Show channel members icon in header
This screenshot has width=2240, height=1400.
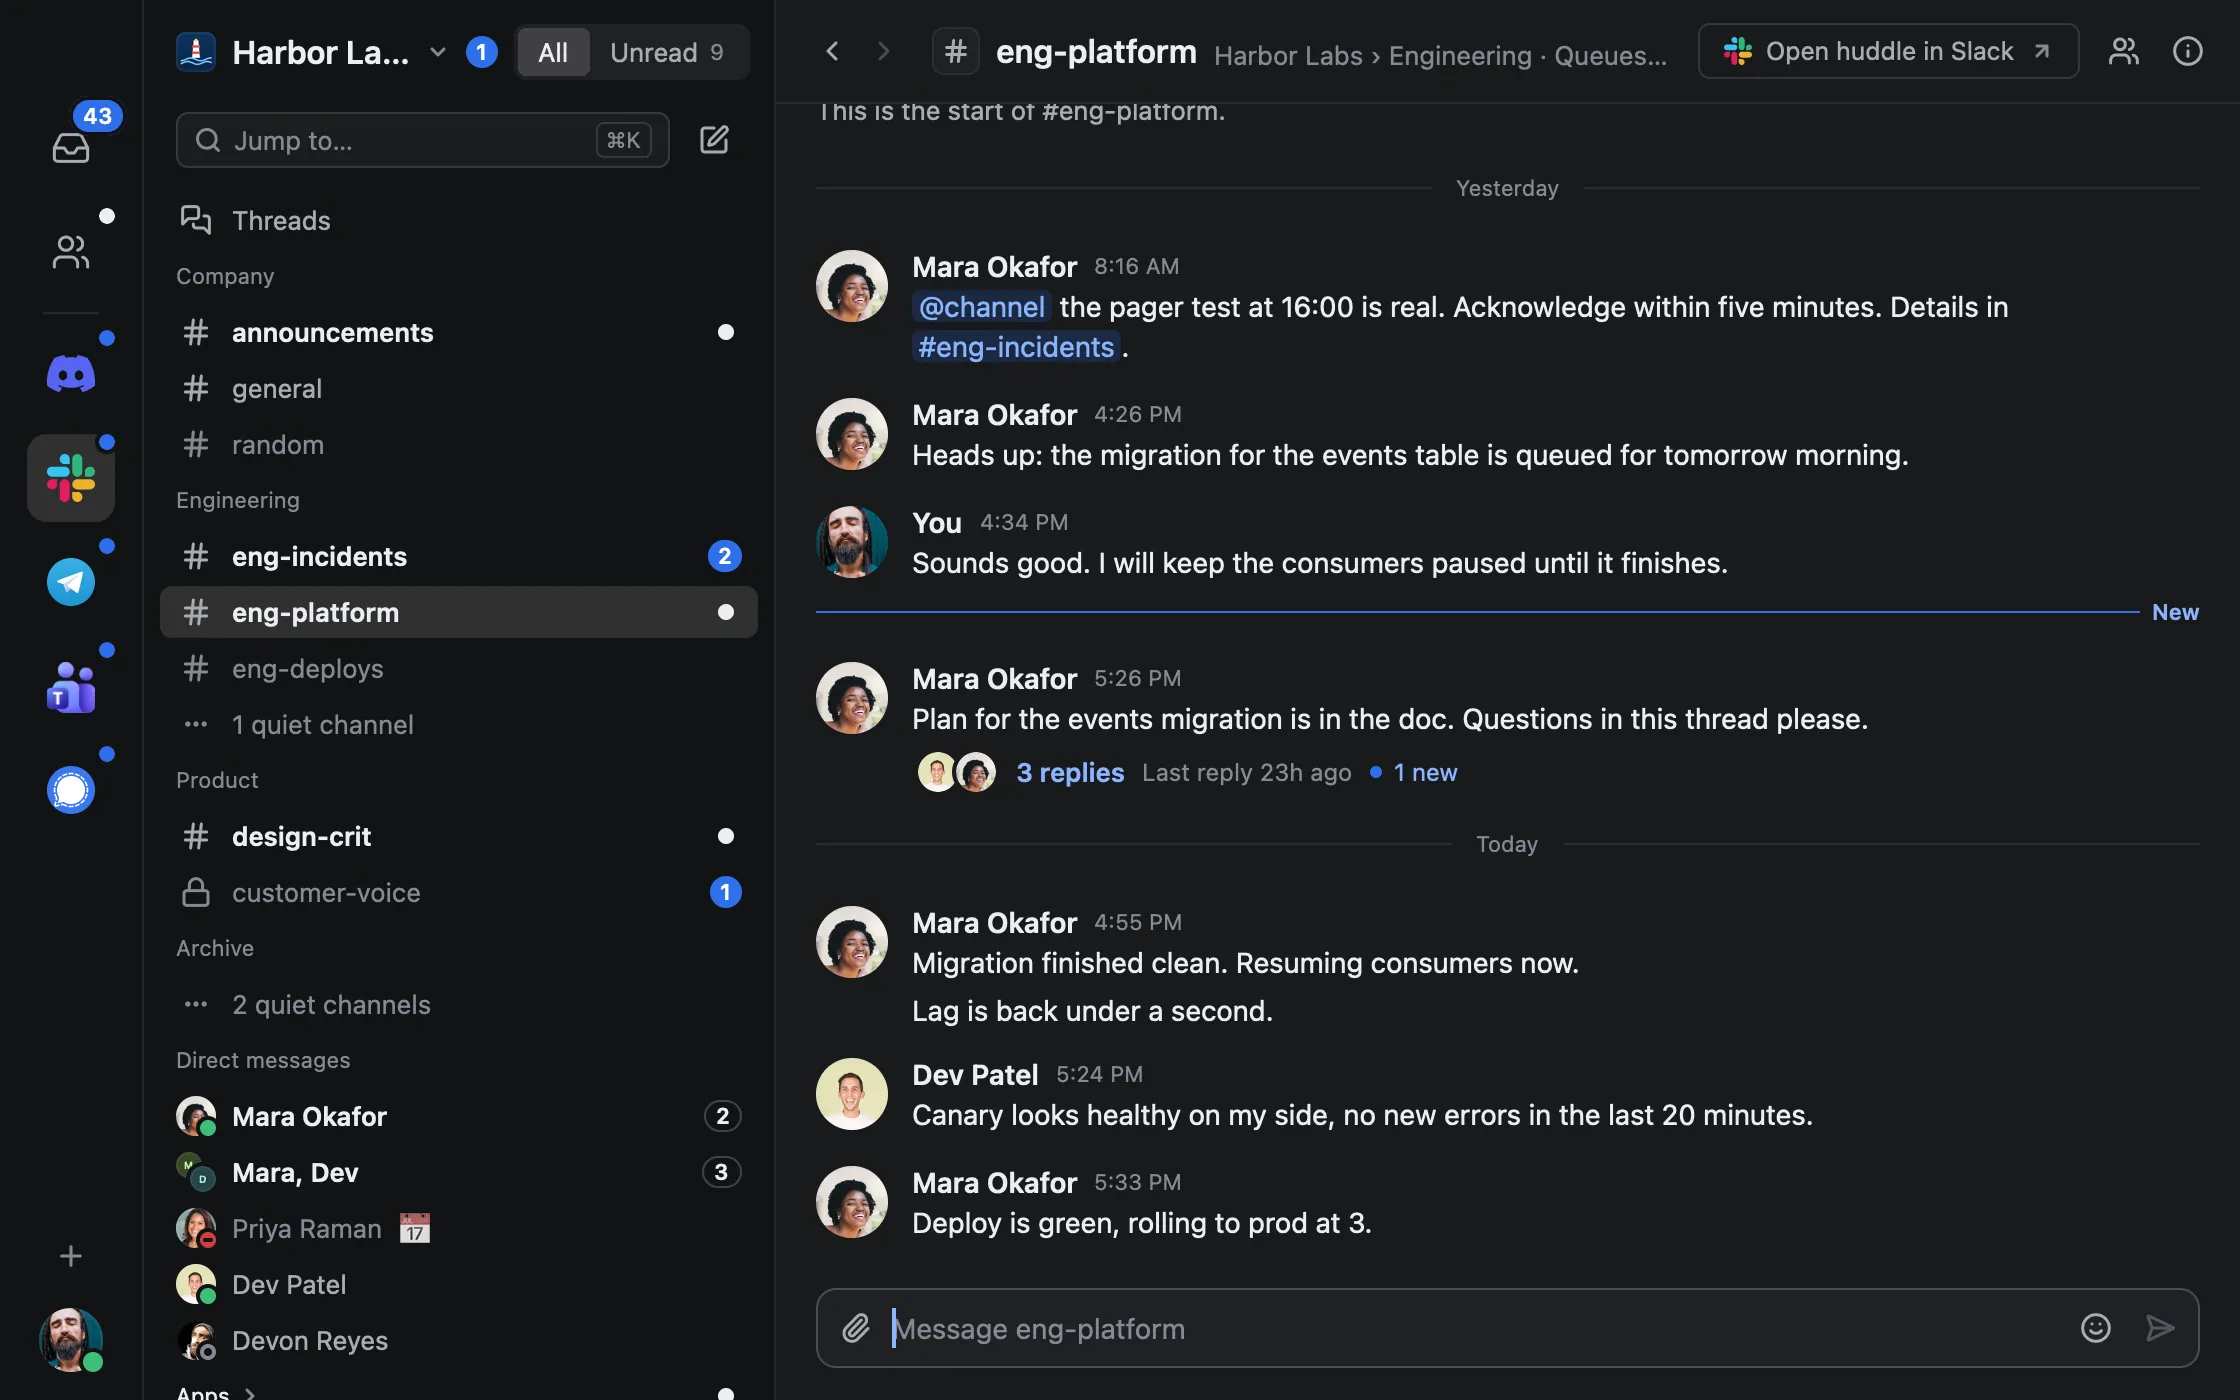2123,51
